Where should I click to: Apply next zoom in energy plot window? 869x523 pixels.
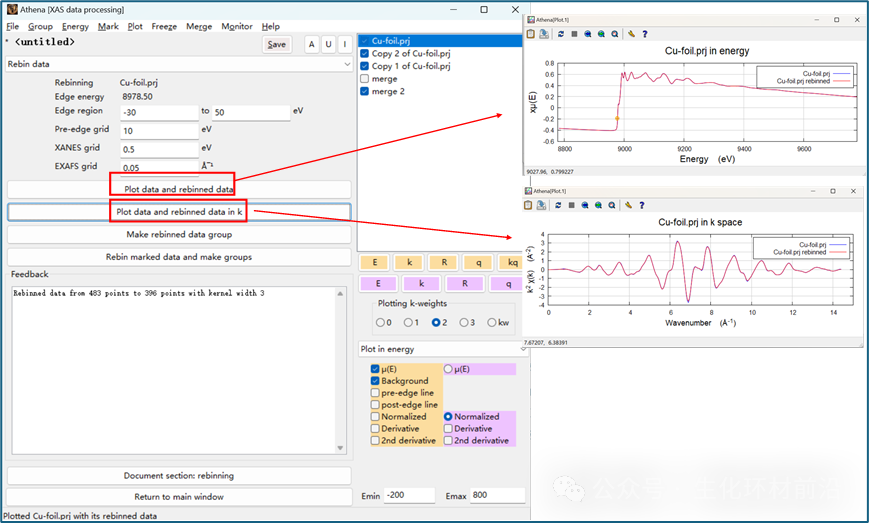pos(601,34)
